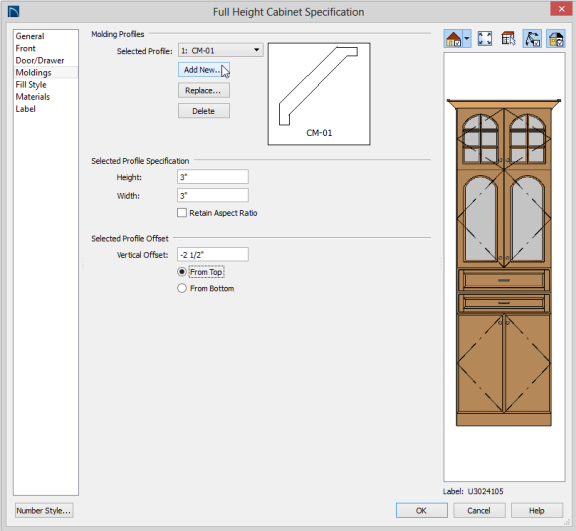Open the rendering technique dropdown arrow

coord(467,39)
